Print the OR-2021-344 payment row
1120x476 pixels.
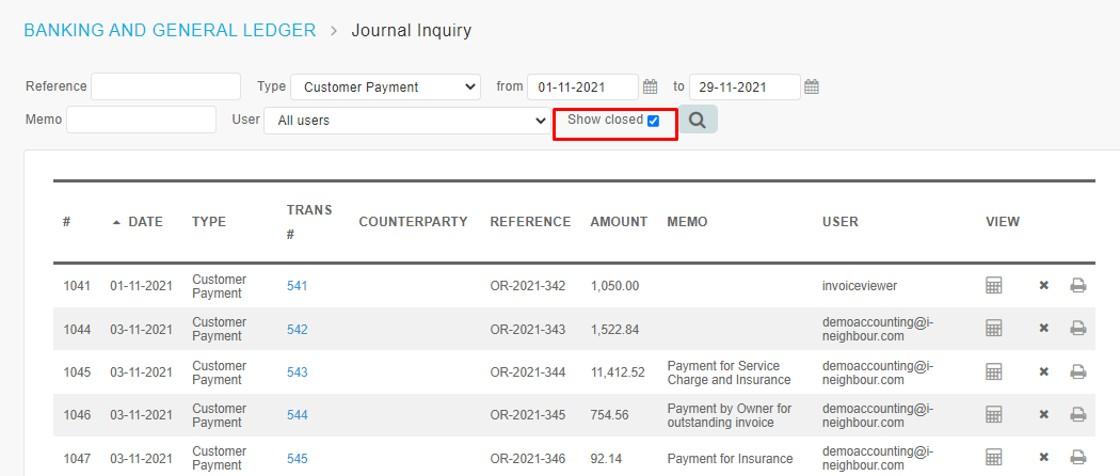click(x=1078, y=372)
